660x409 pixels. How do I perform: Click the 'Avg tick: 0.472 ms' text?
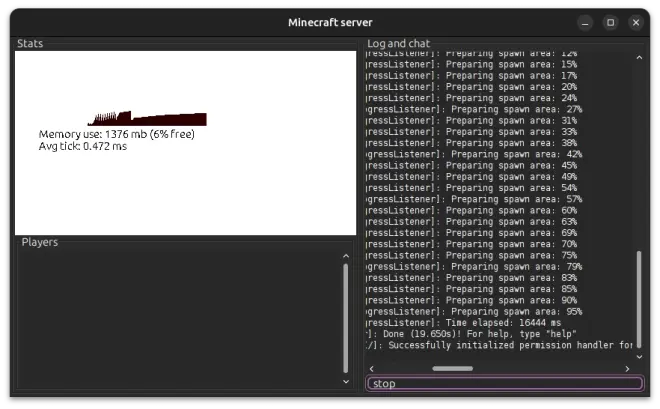(82, 146)
